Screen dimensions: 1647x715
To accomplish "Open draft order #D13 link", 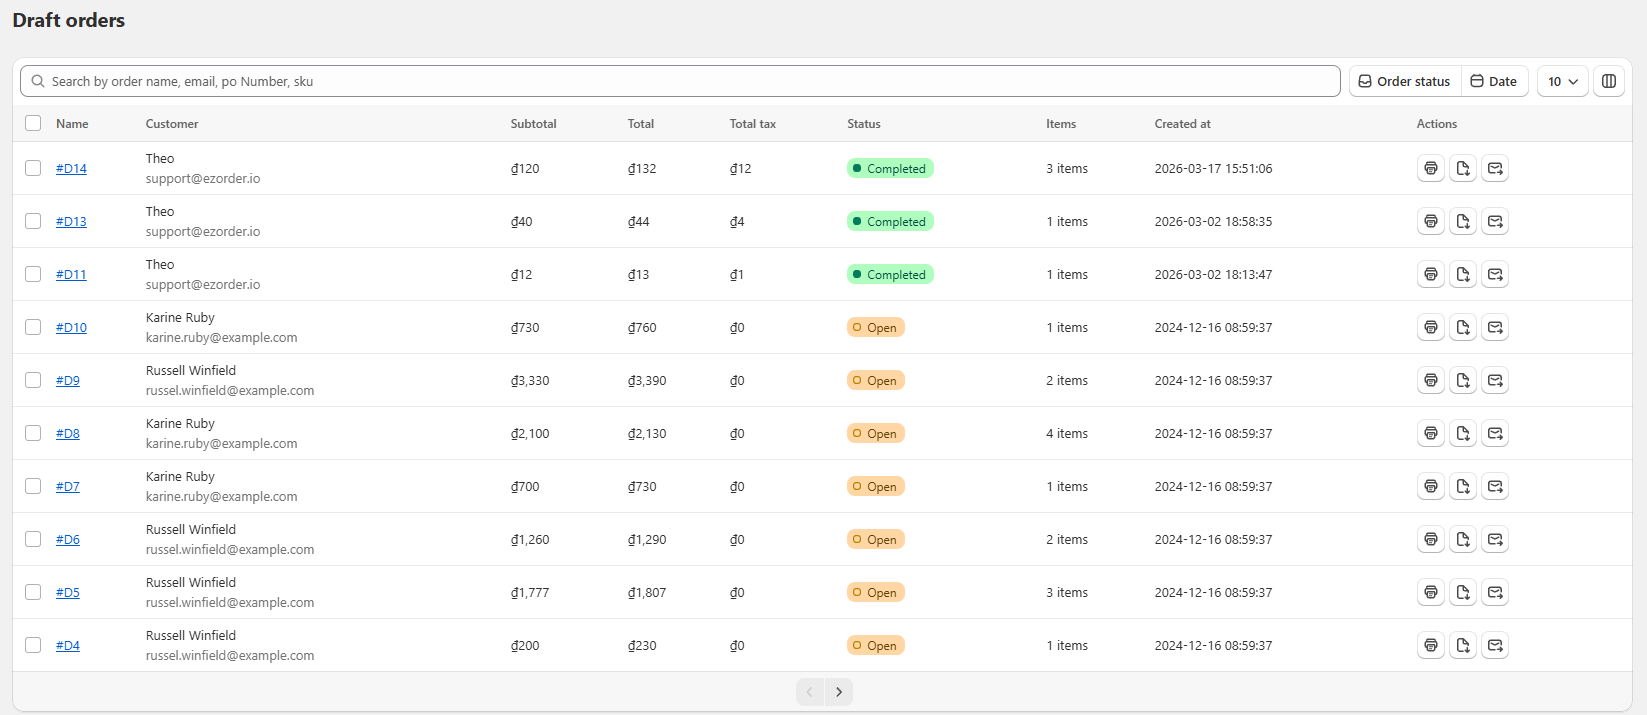I will [71, 221].
